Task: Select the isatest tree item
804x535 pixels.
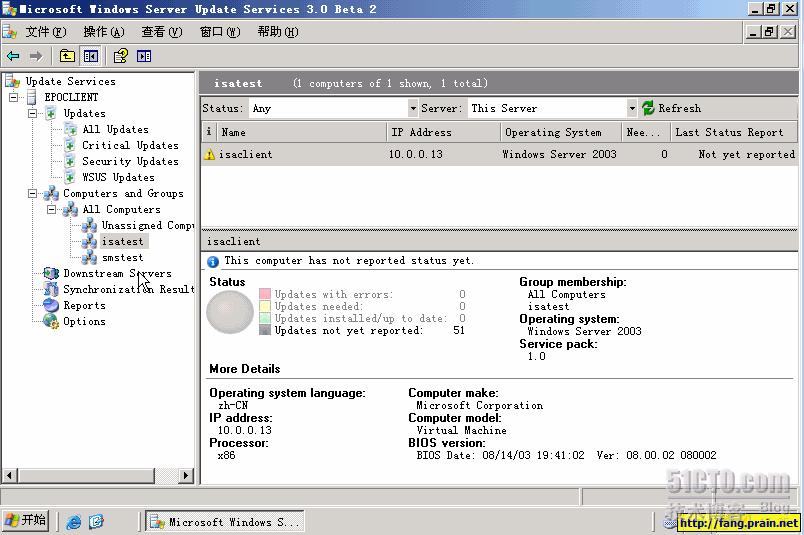Action: (x=123, y=241)
